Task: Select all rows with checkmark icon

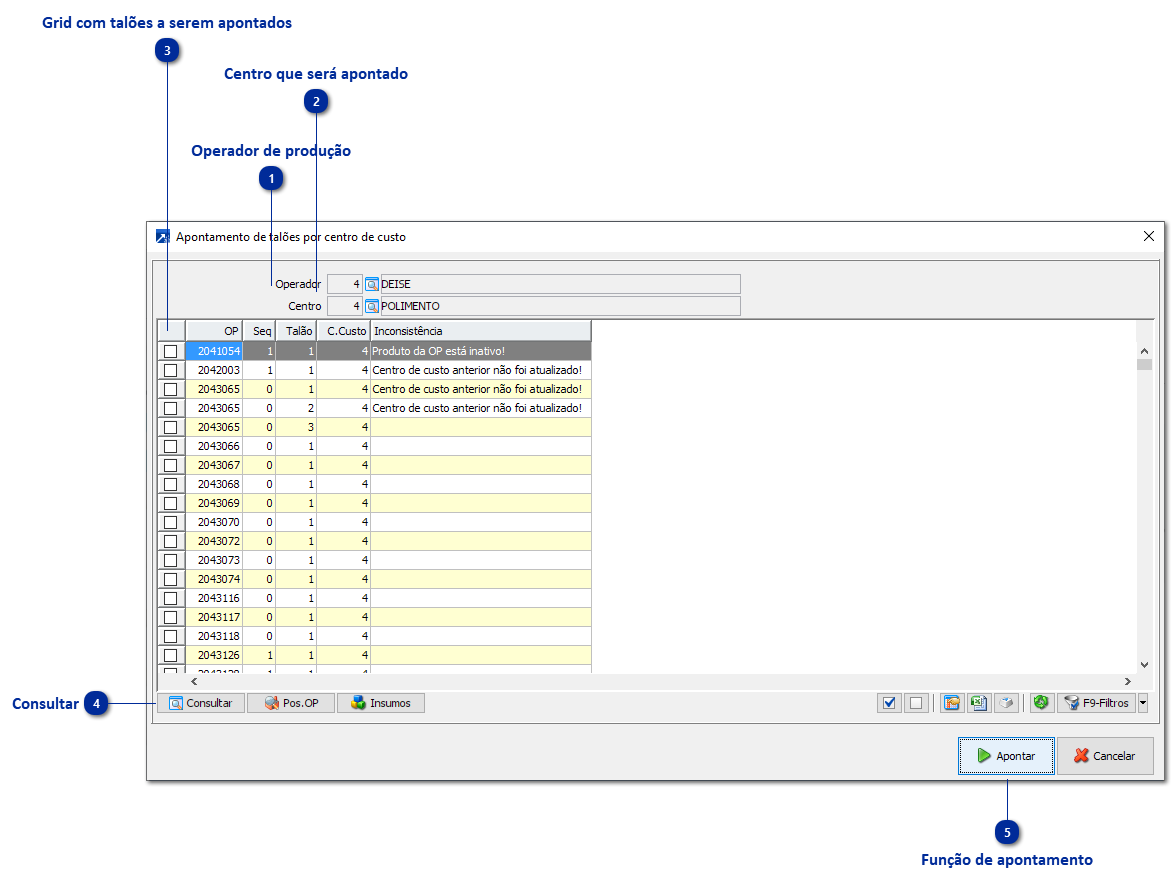Action: (x=889, y=703)
